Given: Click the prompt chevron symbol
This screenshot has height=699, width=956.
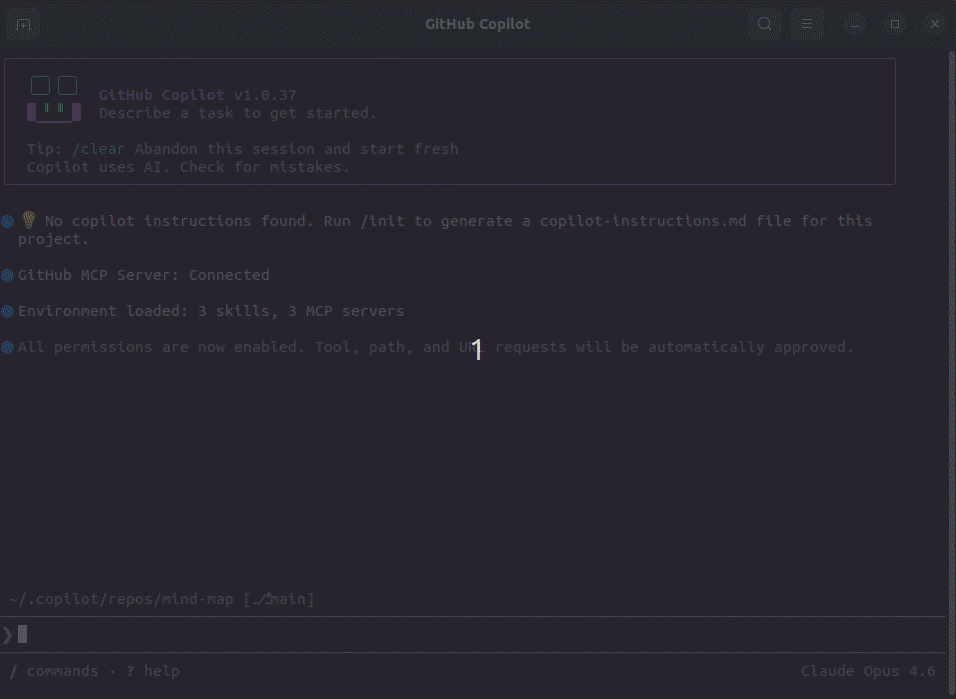Looking at the screenshot, I should (x=7, y=635).
